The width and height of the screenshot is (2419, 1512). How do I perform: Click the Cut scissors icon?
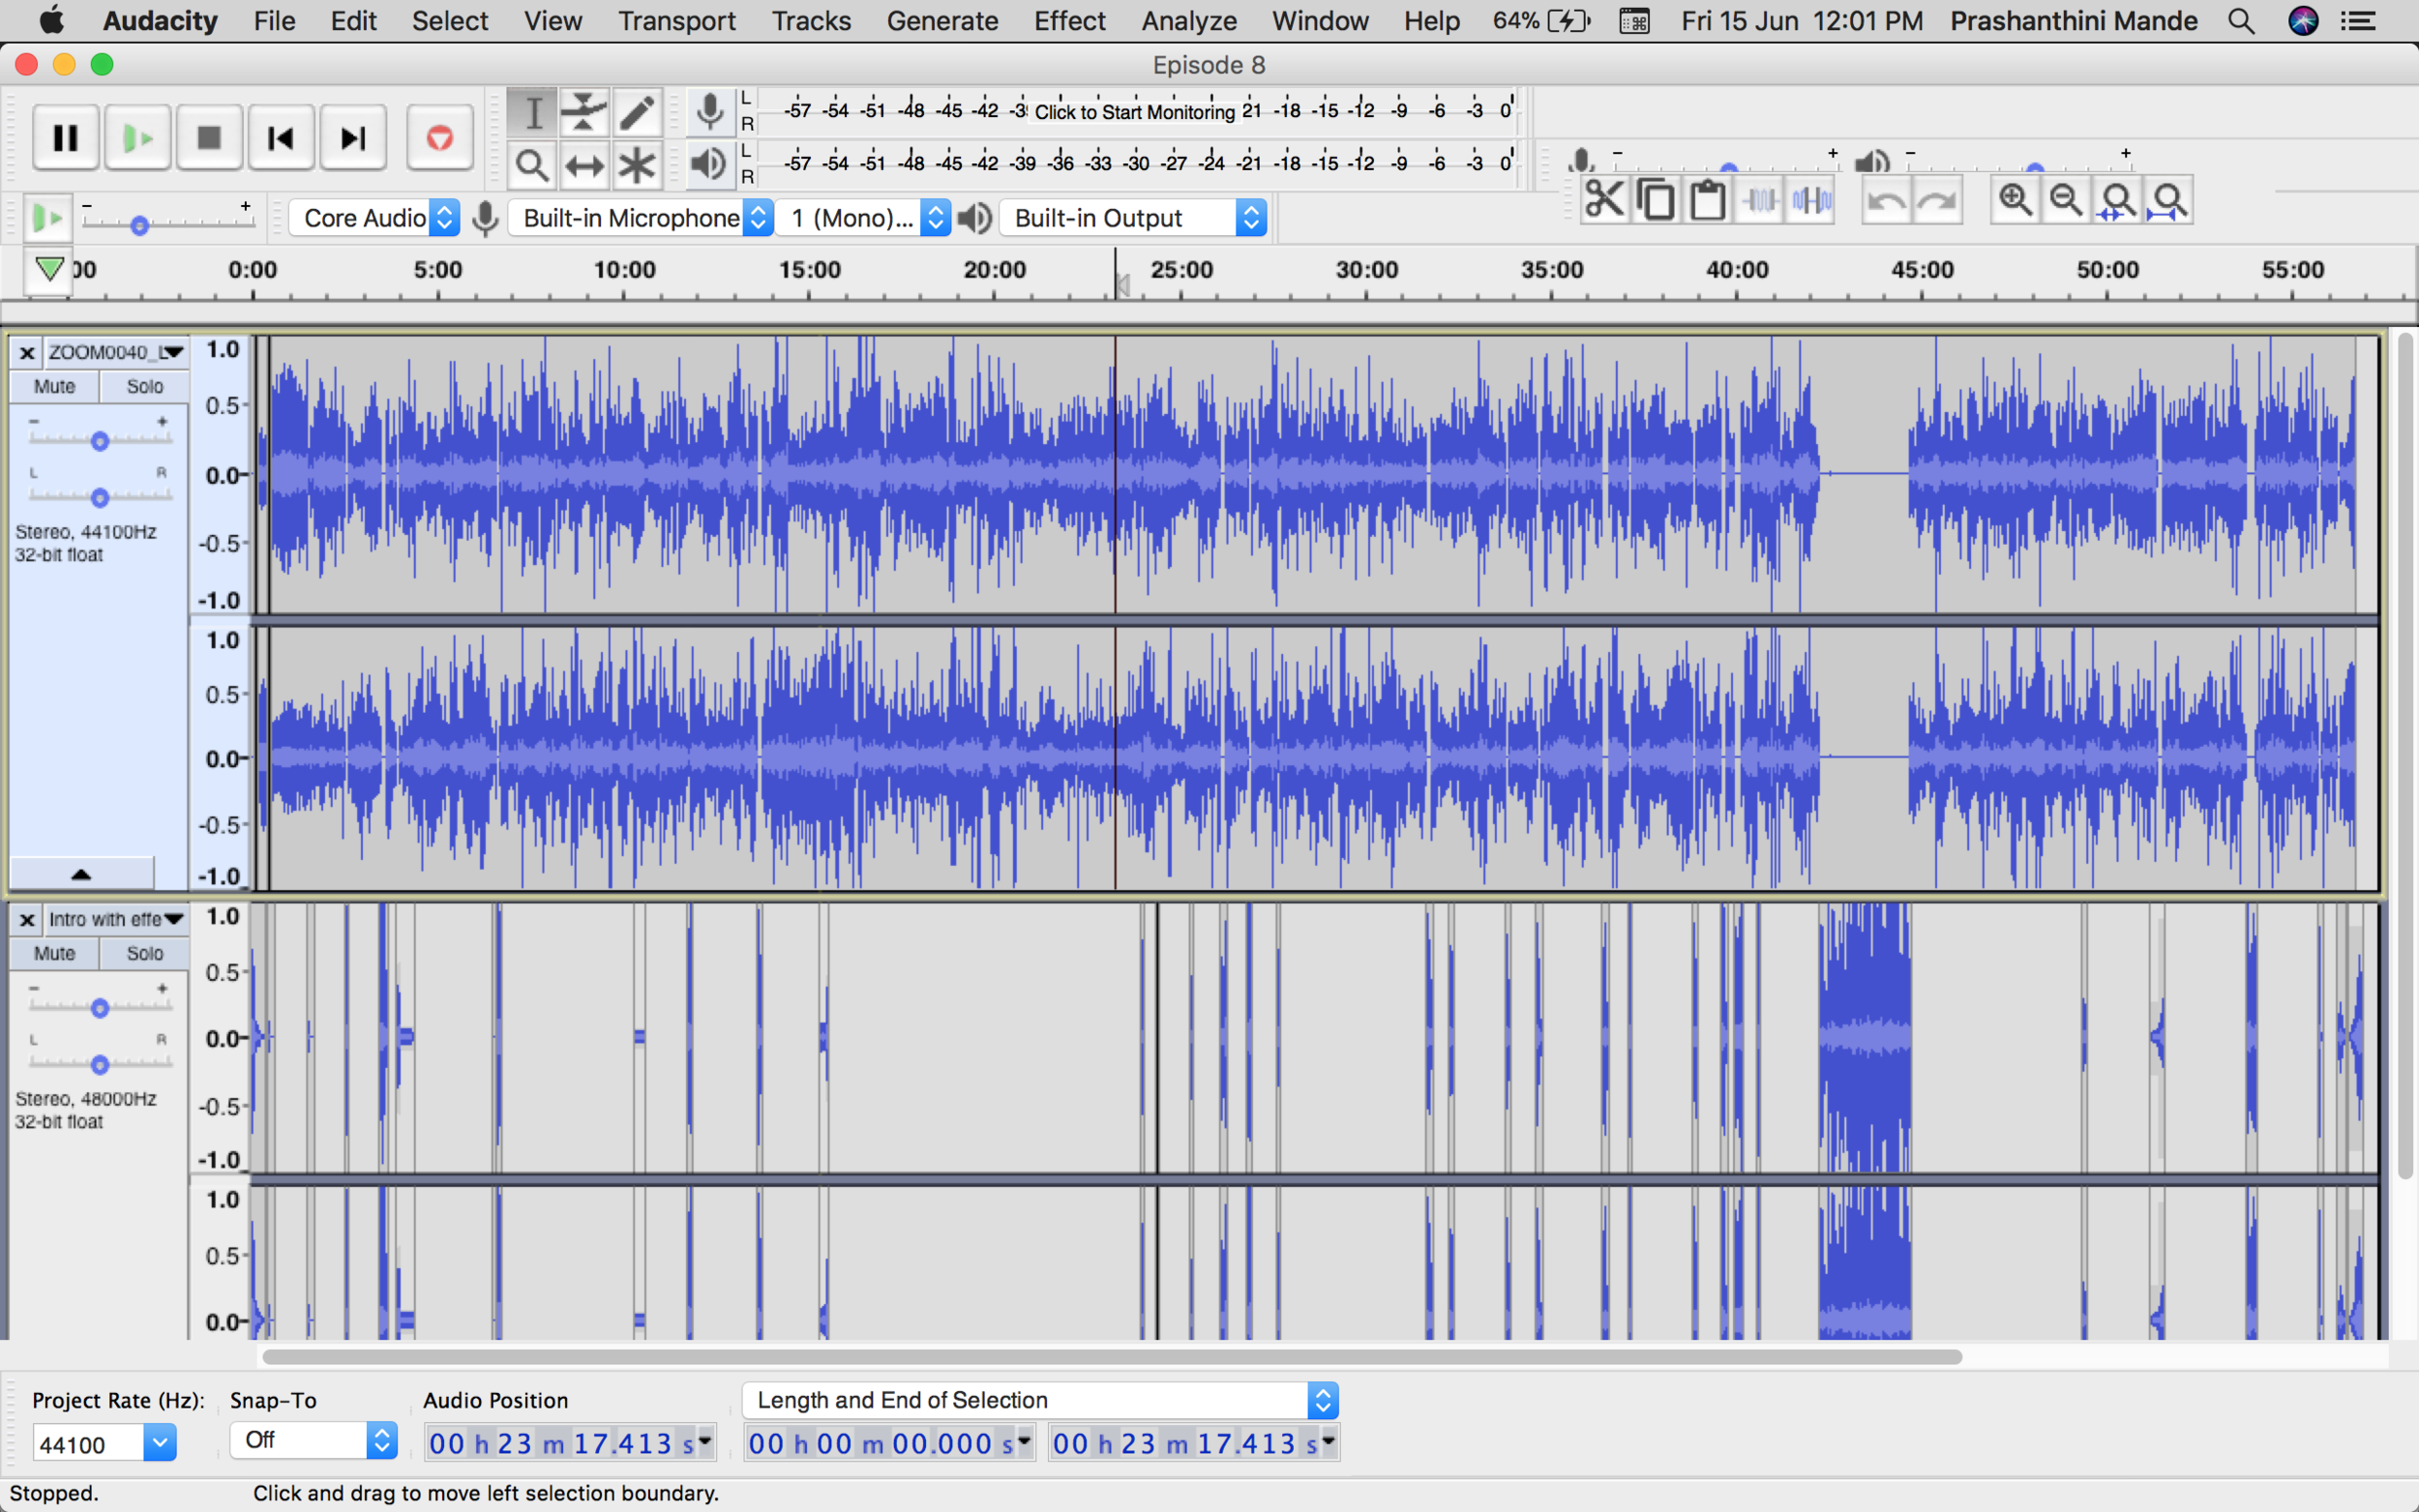click(x=1604, y=201)
